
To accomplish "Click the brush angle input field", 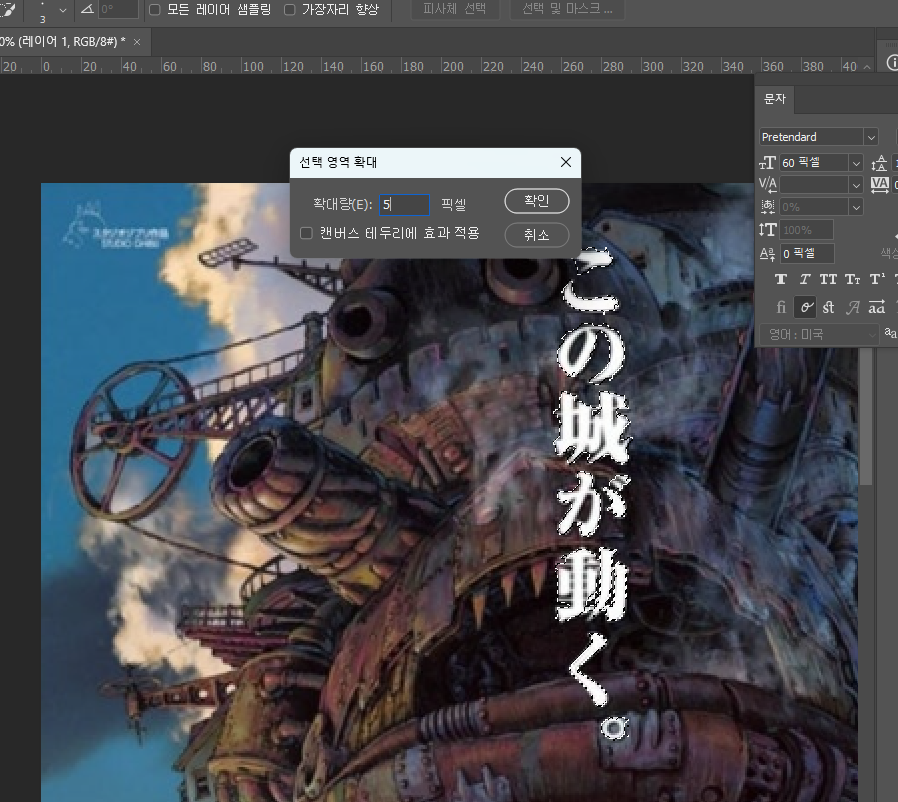I will [x=118, y=9].
